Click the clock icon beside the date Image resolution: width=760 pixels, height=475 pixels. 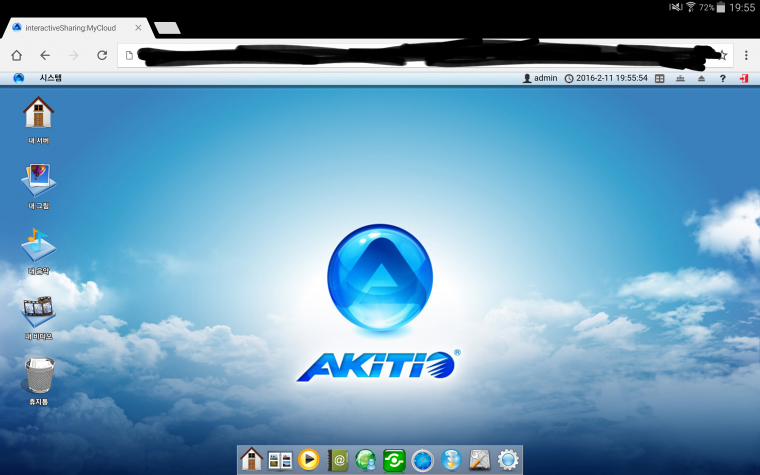(569, 79)
